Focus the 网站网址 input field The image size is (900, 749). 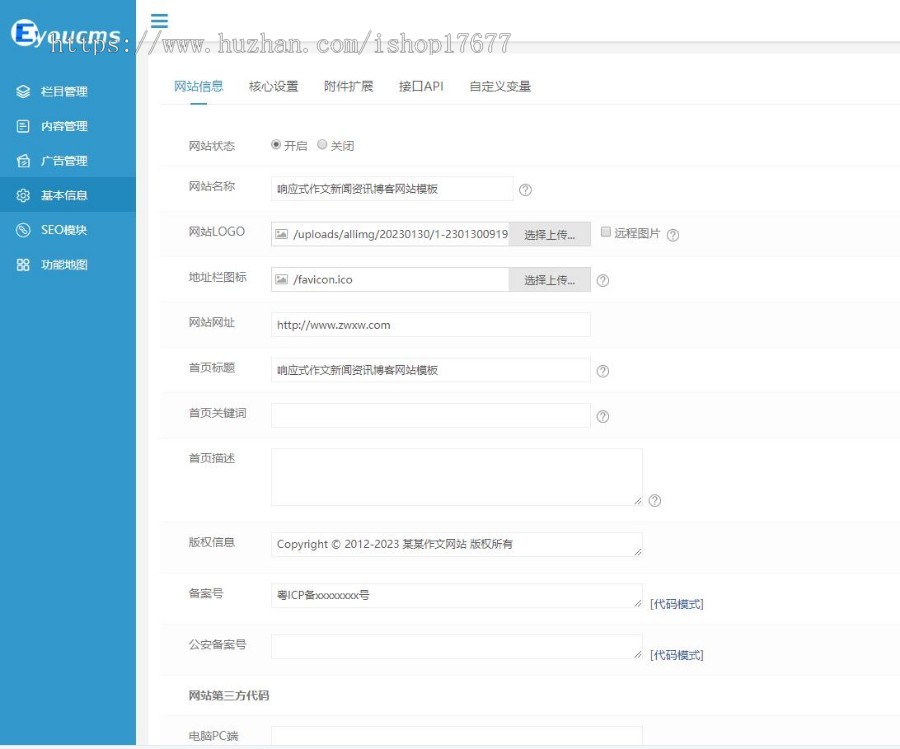(430, 325)
